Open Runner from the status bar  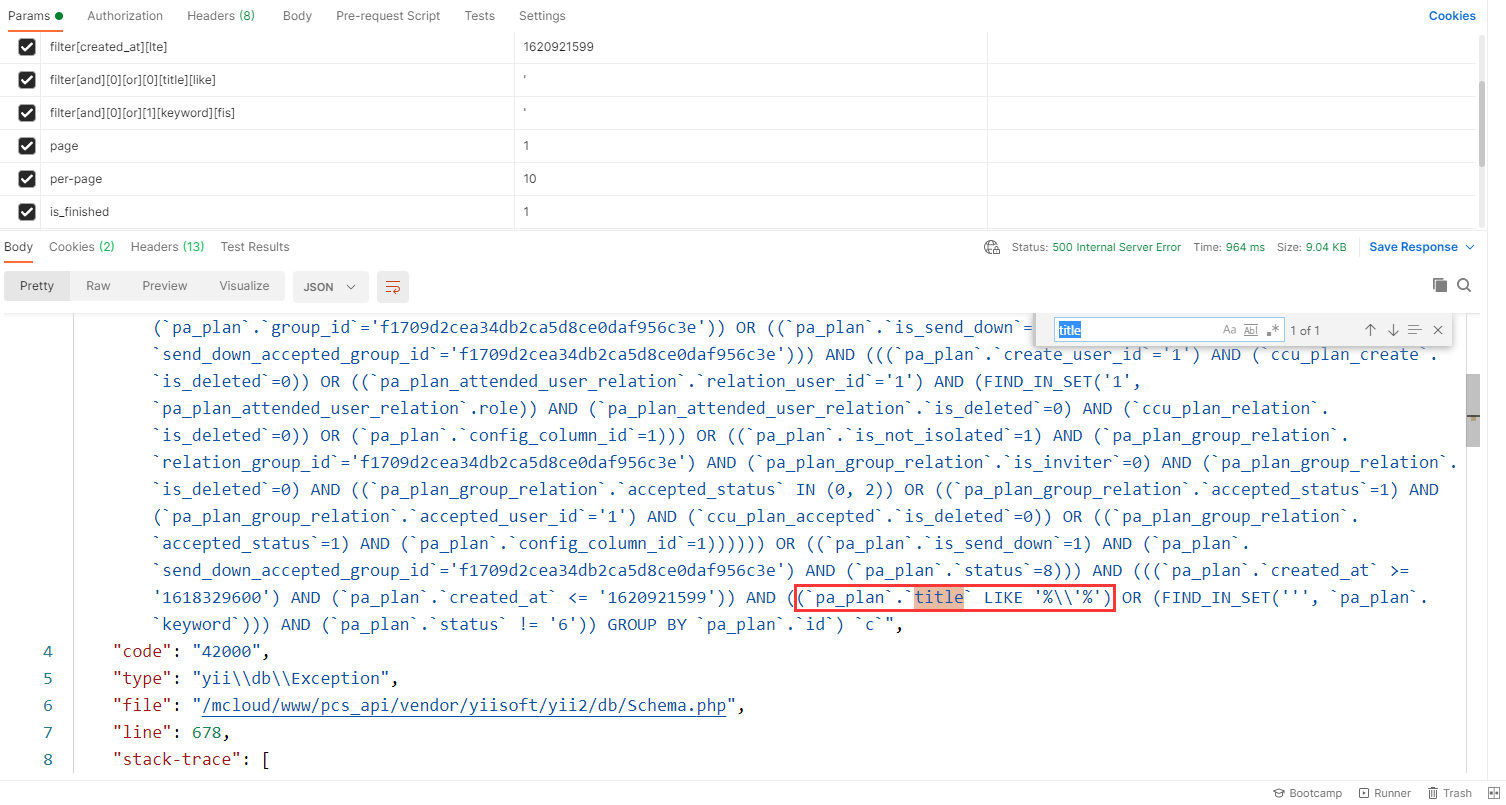[x=1384, y=793]
